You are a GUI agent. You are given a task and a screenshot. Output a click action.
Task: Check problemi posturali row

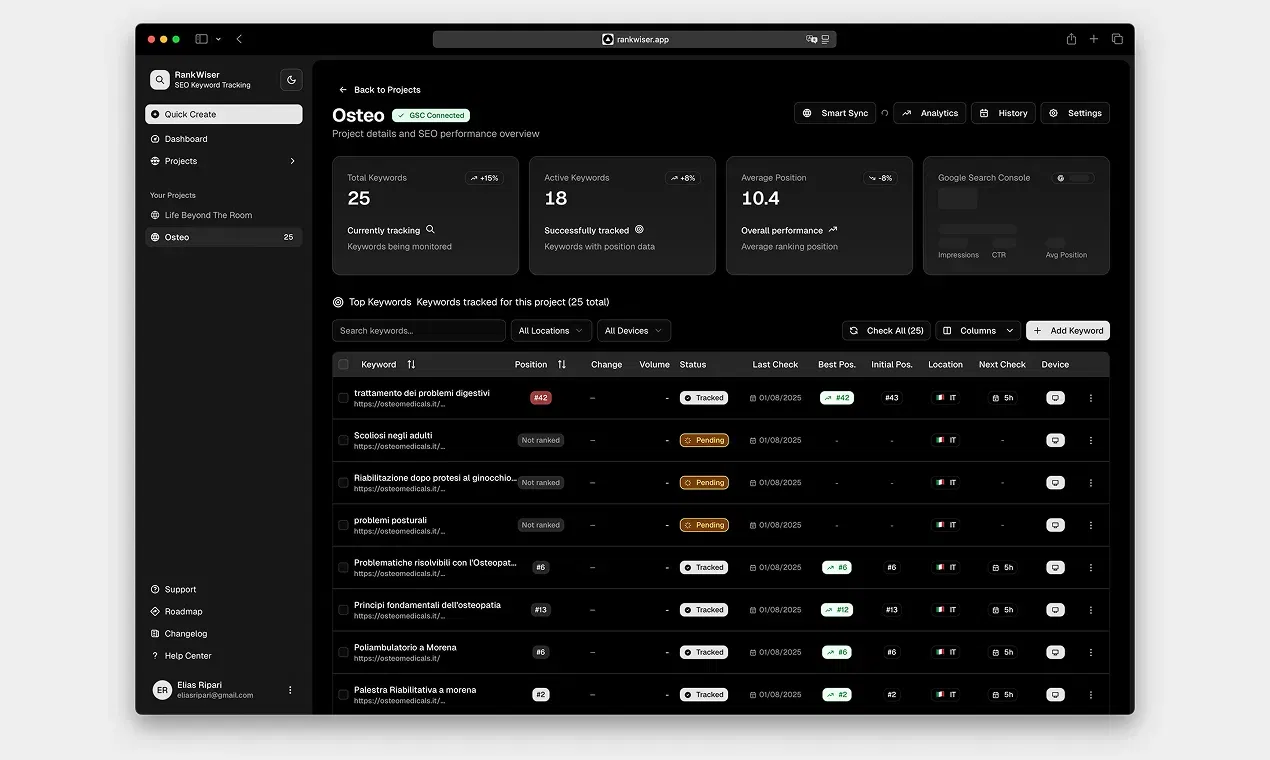[343, 525]
